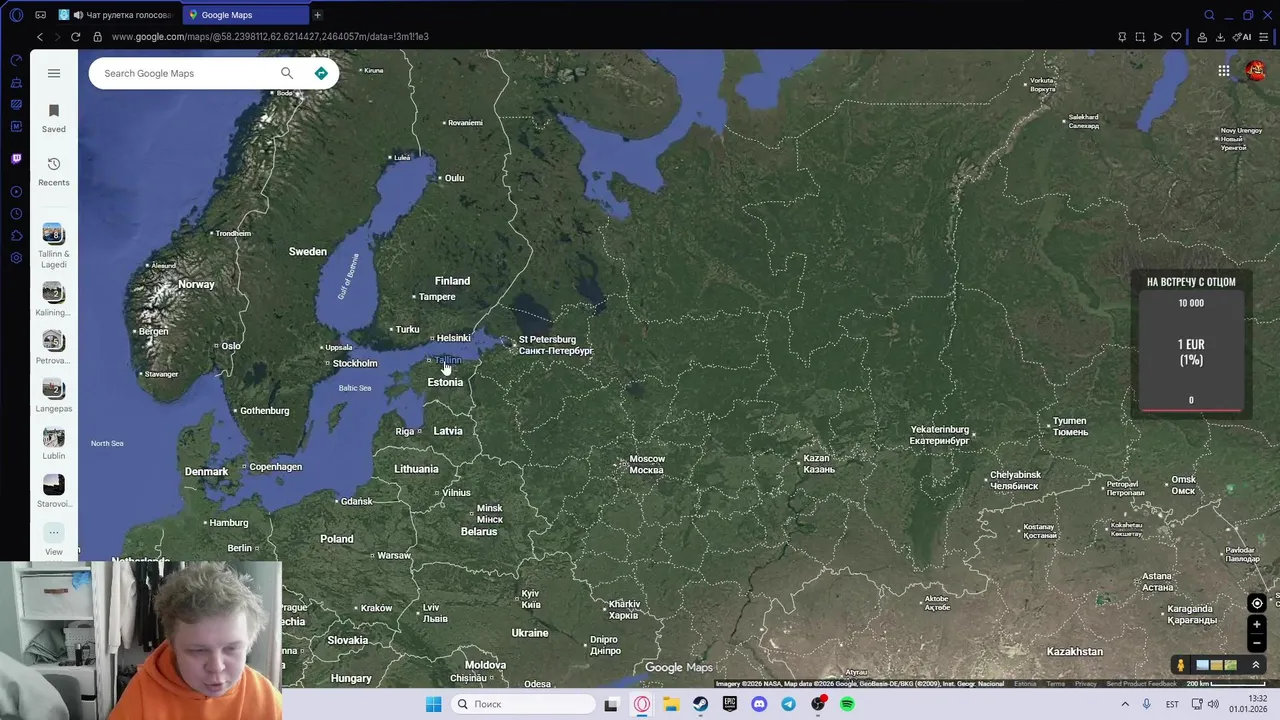Reload the current page
1280x720 pixels.
coord(75,37)
